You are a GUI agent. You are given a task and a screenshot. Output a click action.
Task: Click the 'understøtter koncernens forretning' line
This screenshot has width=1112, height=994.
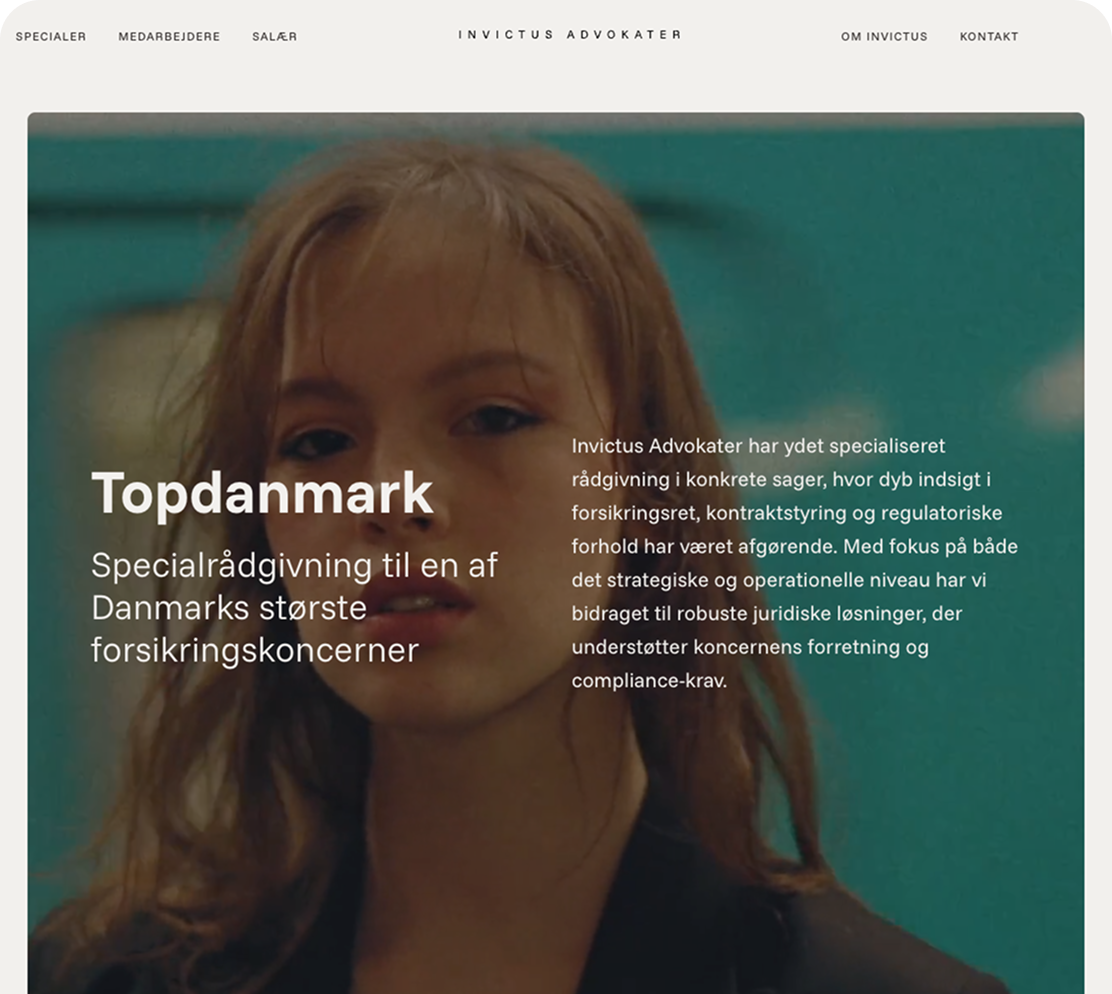750,647
